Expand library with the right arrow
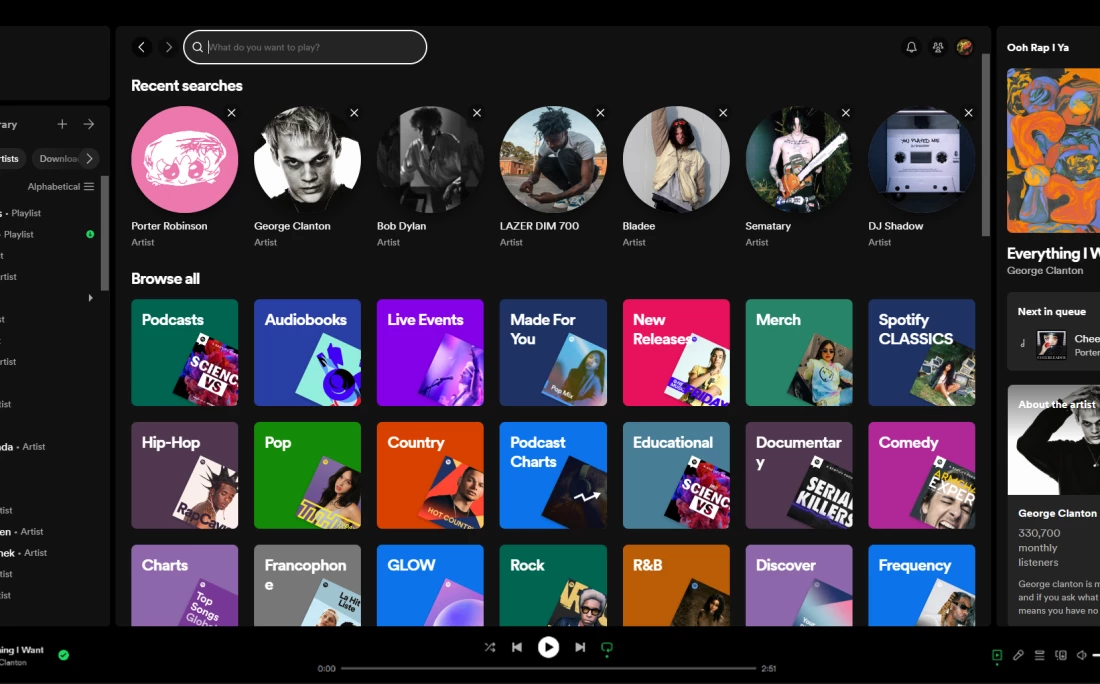This screenshot has width=1100, height=684. tap(89, 124)
